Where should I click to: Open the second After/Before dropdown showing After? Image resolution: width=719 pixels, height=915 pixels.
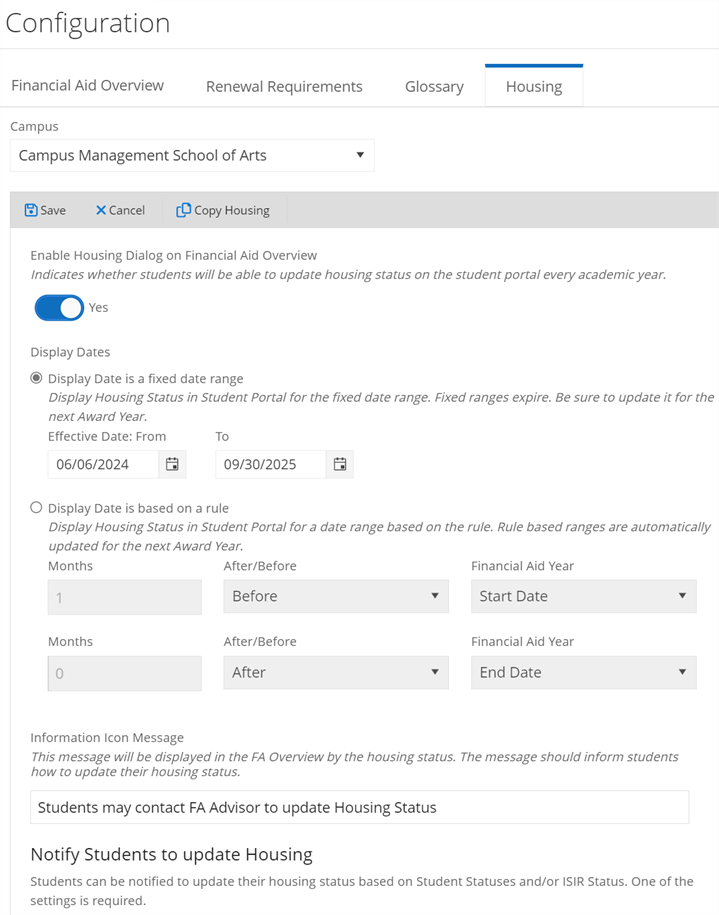[433, 672]
